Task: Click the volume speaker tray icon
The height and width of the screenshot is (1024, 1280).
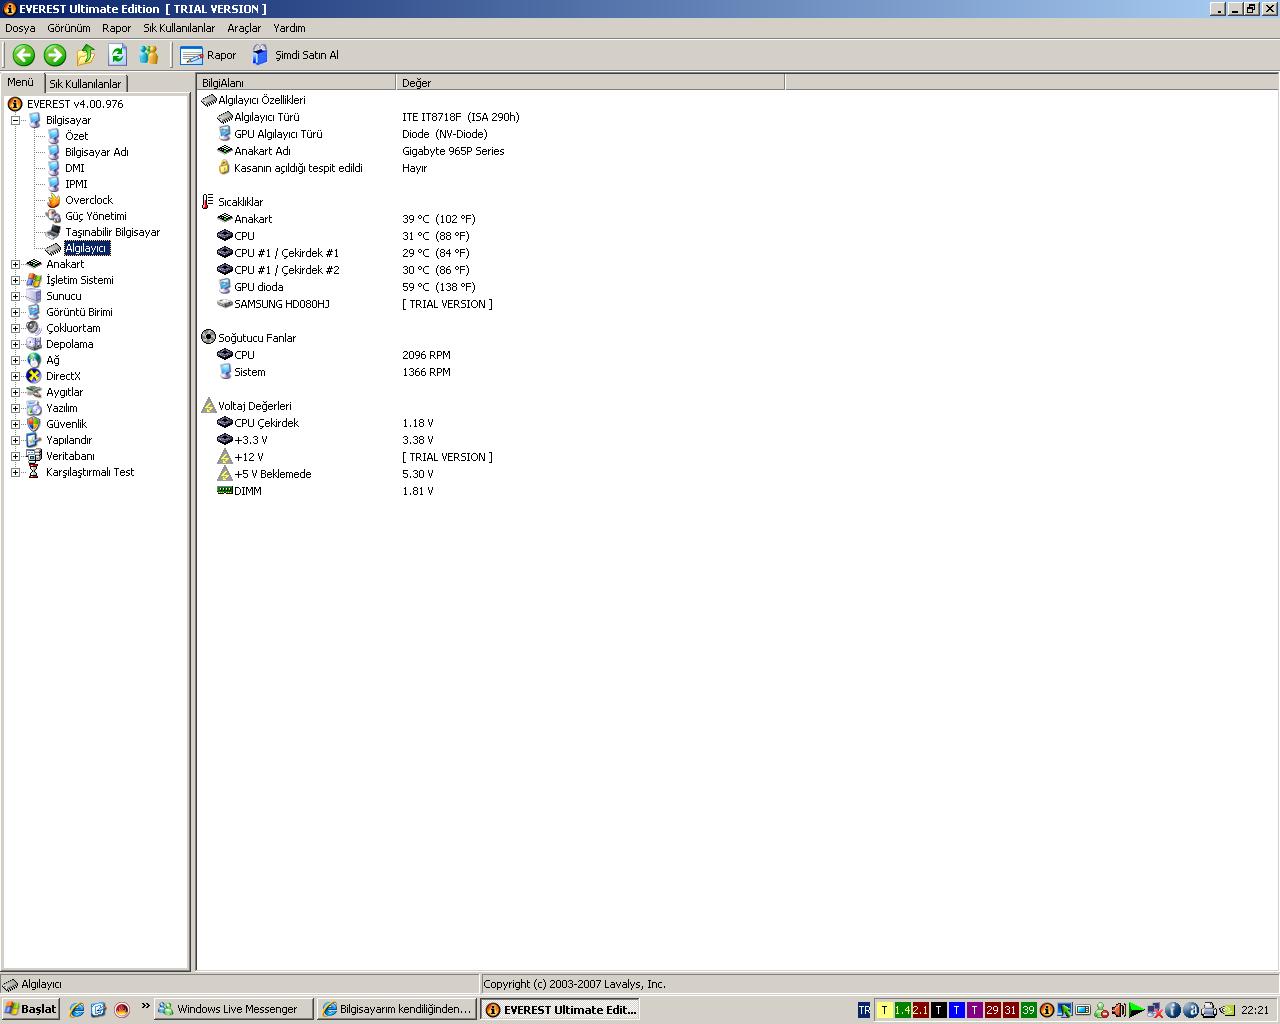Action: (x=1119, y=1010)
